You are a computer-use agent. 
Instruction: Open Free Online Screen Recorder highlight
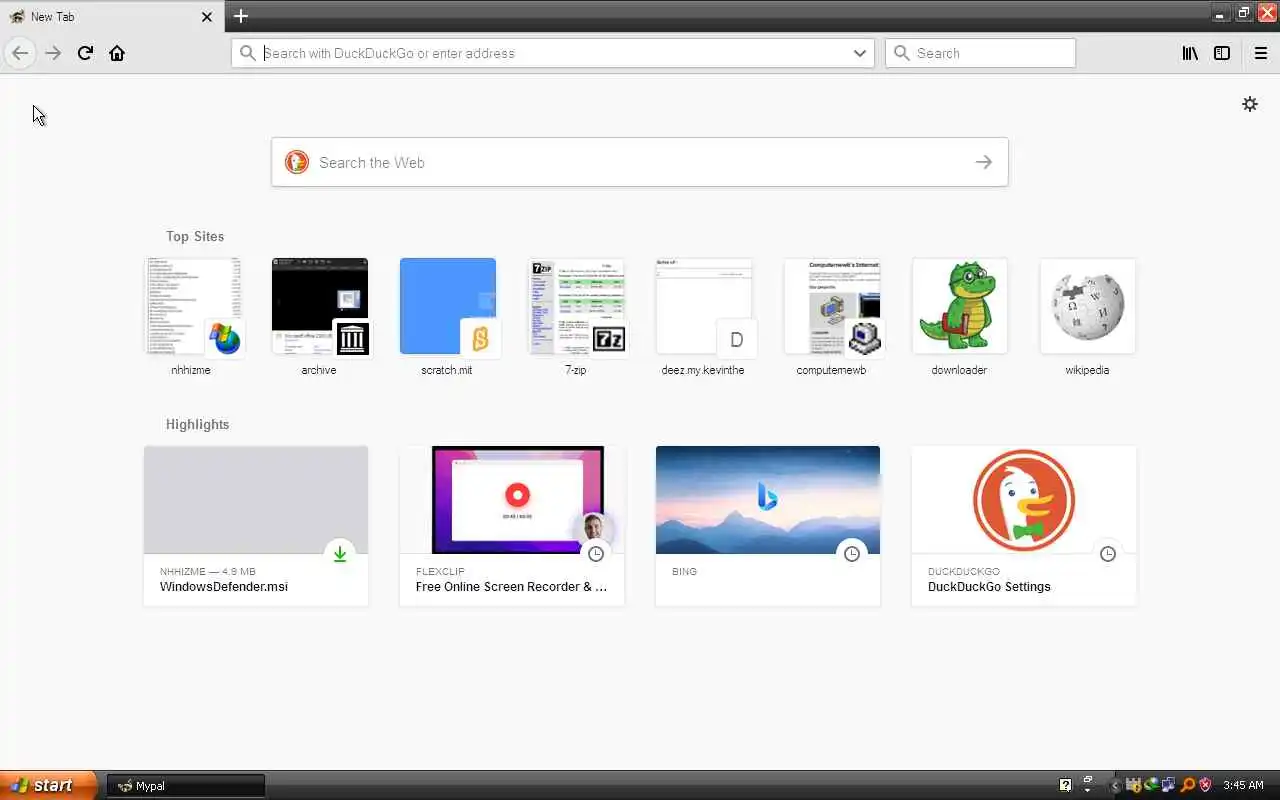pos(512,526)
